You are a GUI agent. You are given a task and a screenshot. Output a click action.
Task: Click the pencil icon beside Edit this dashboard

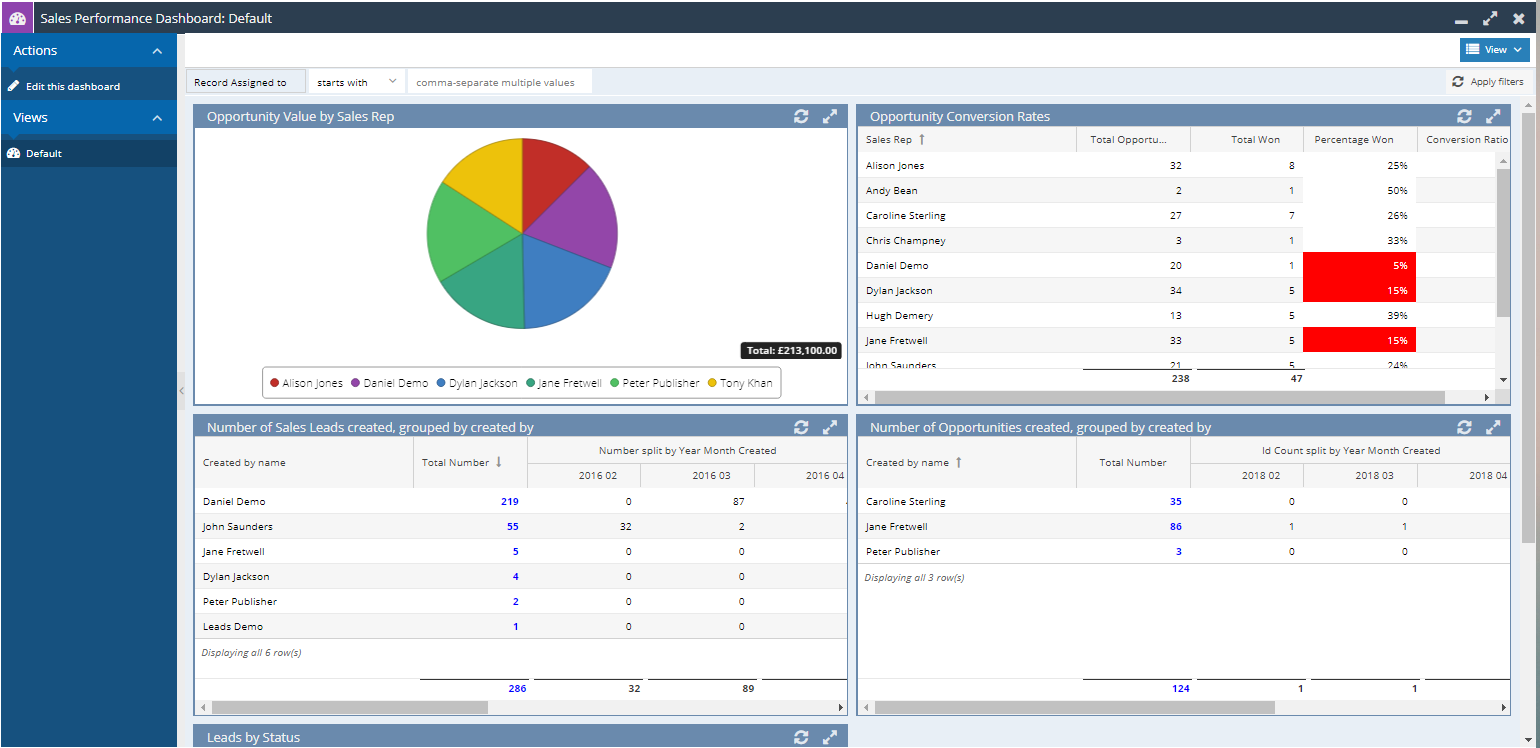click(13, 86)
